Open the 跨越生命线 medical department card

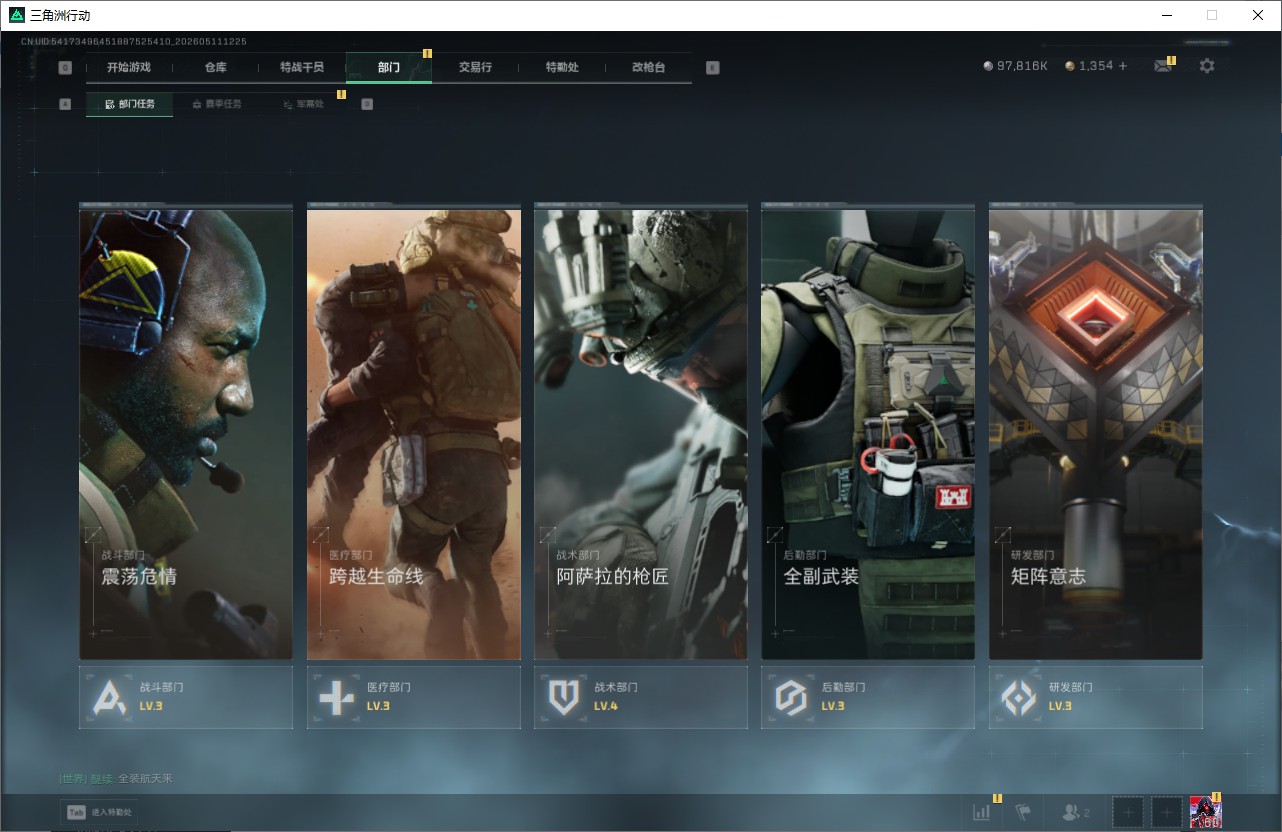tap(414, 432)
